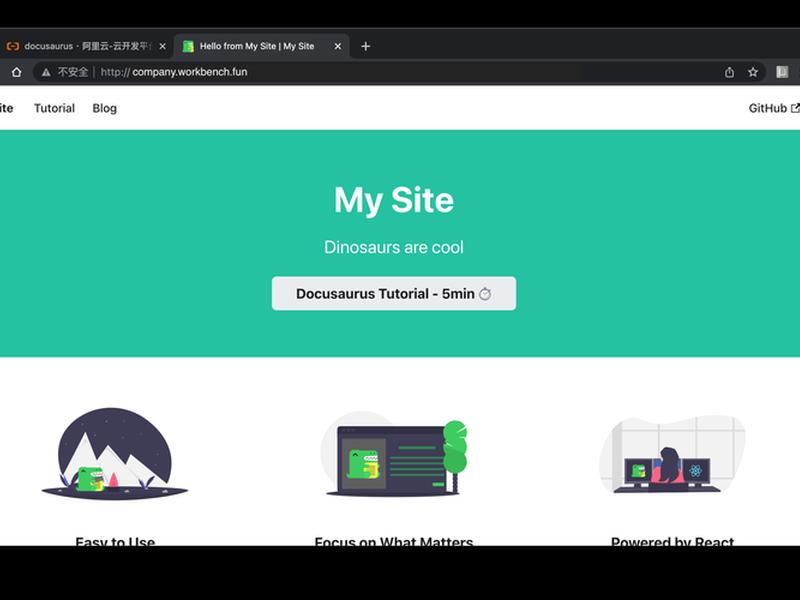800x600 pixels.
Task: Click the browser home icon
Action: point(16,72)
